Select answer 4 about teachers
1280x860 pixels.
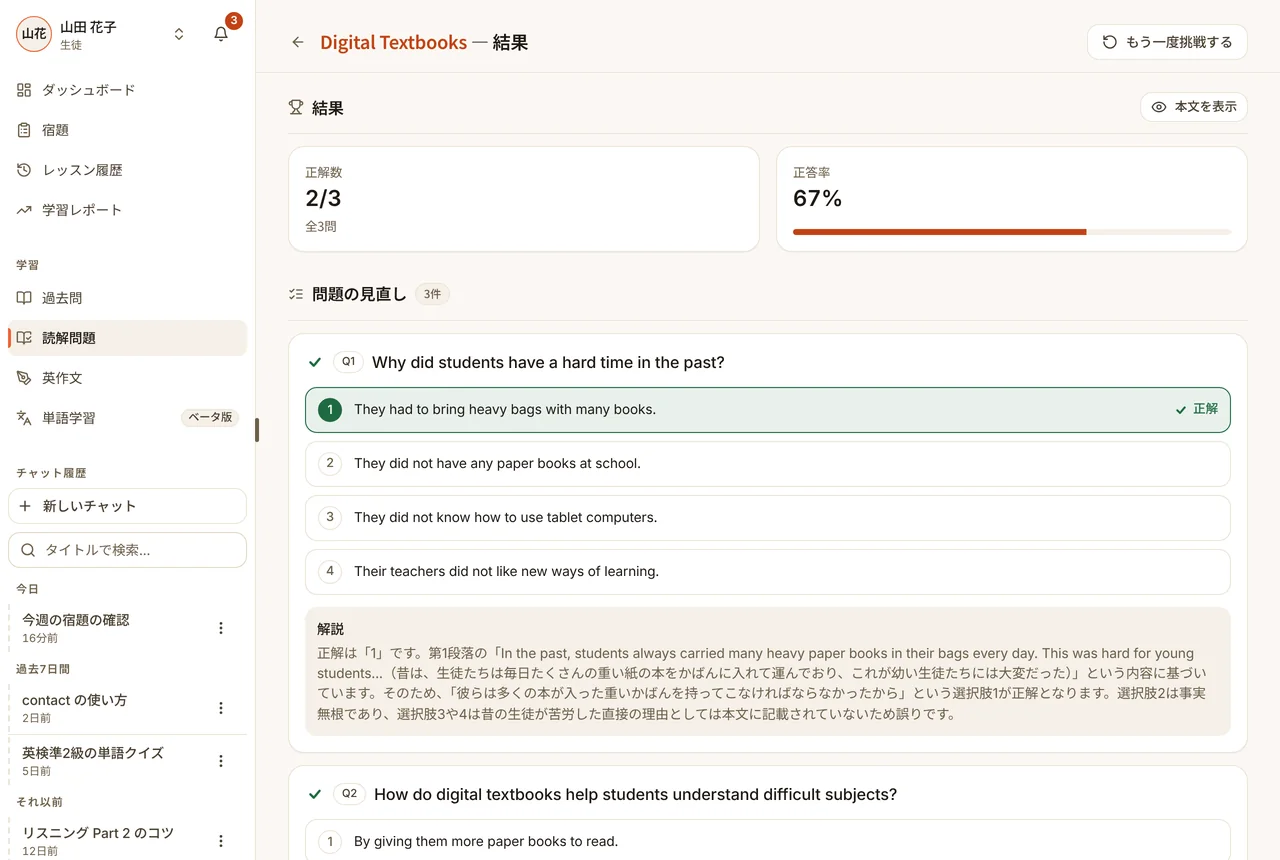[768, 572]
